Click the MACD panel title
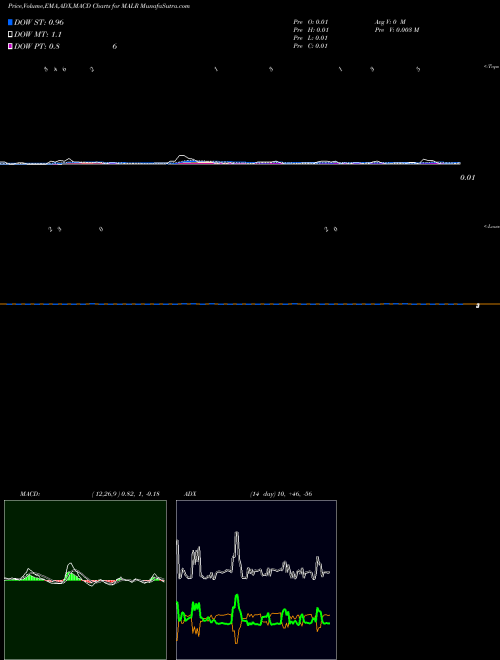500x660 pixels. (30, 494)
